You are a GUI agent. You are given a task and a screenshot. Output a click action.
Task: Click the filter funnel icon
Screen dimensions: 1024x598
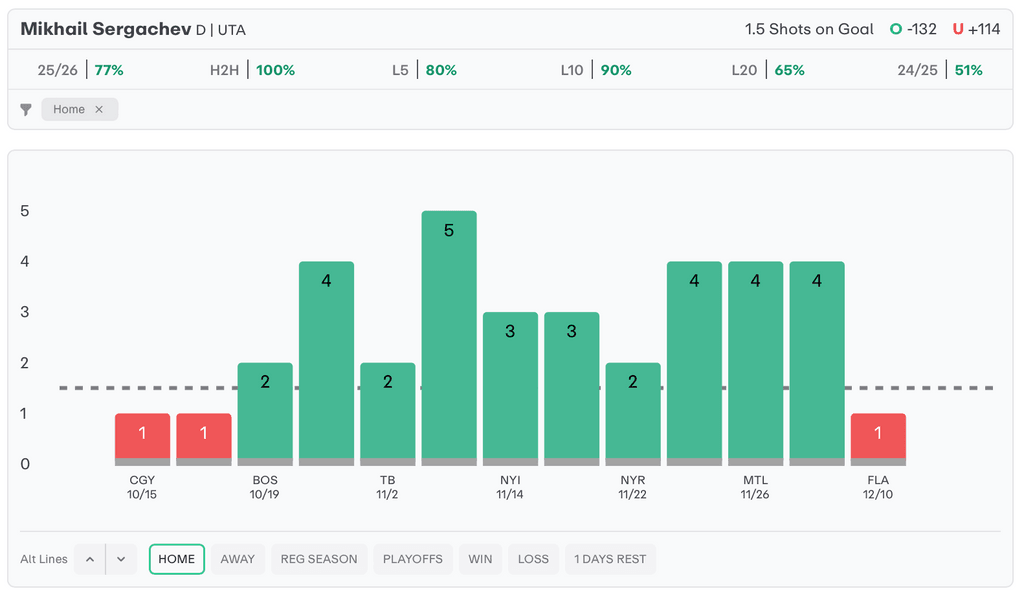tap(26, 110)
